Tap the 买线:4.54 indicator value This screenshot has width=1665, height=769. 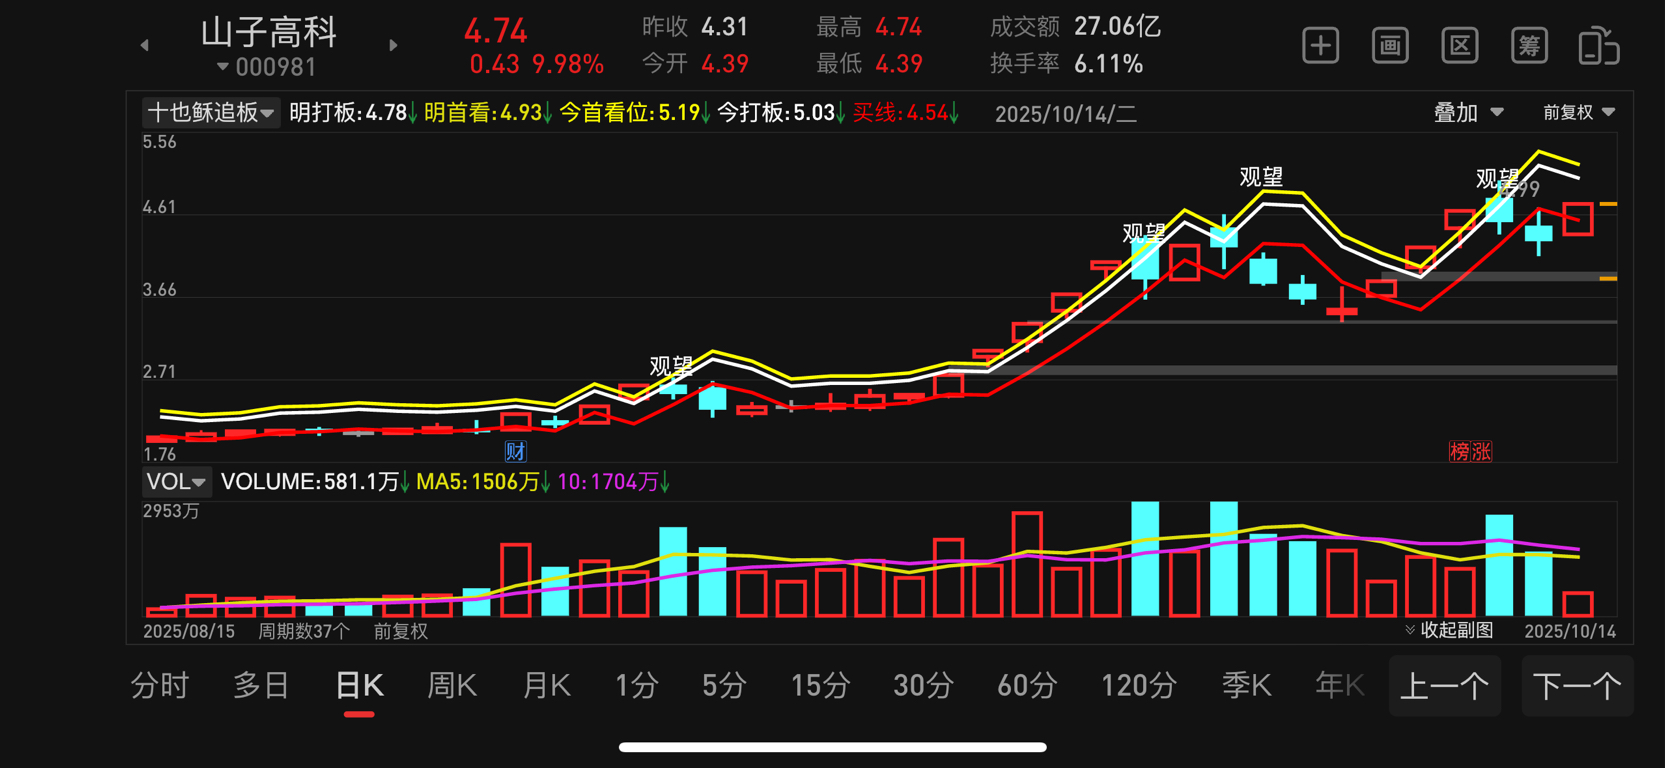tap(906, 113)
